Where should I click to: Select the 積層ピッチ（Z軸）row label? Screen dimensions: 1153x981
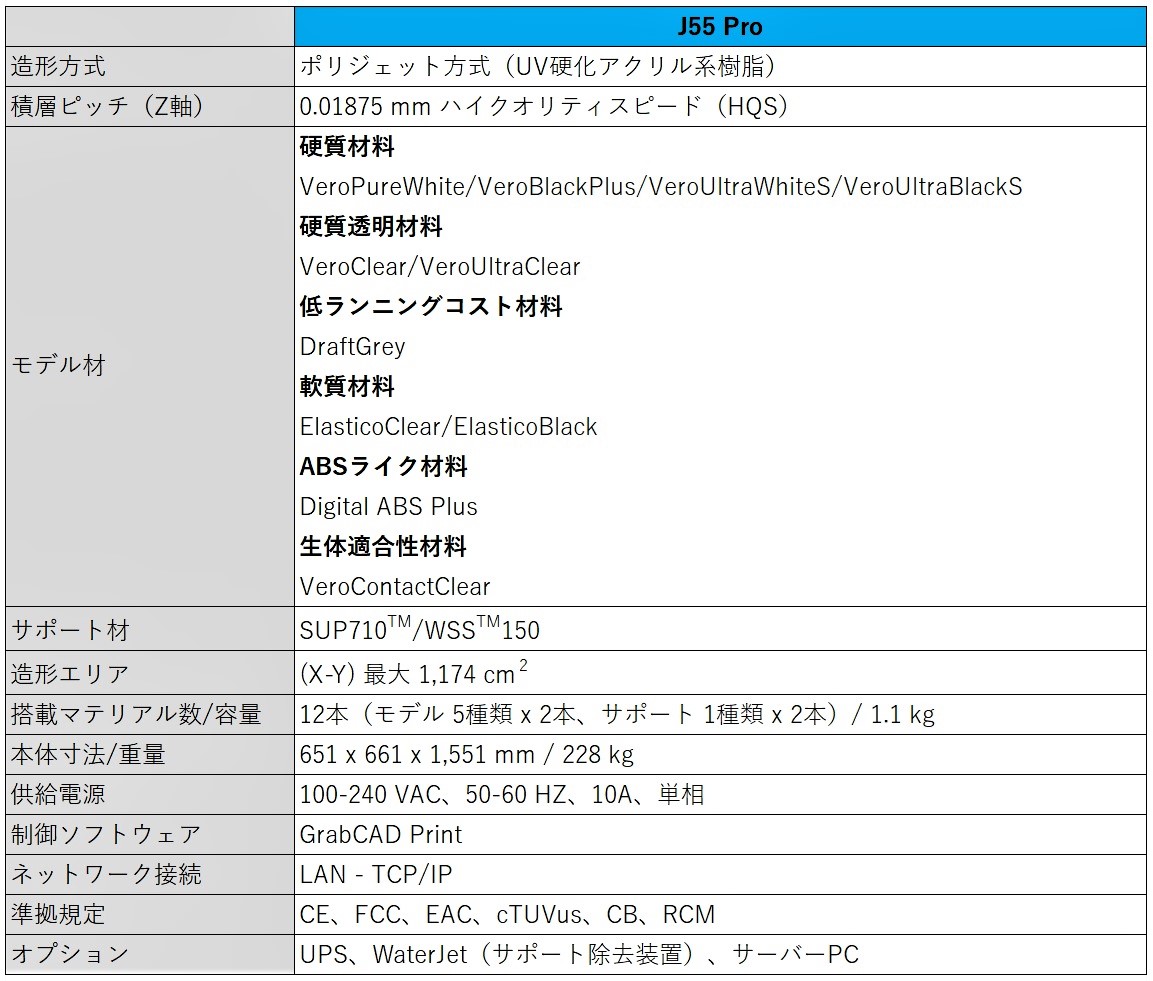[95, 107]
